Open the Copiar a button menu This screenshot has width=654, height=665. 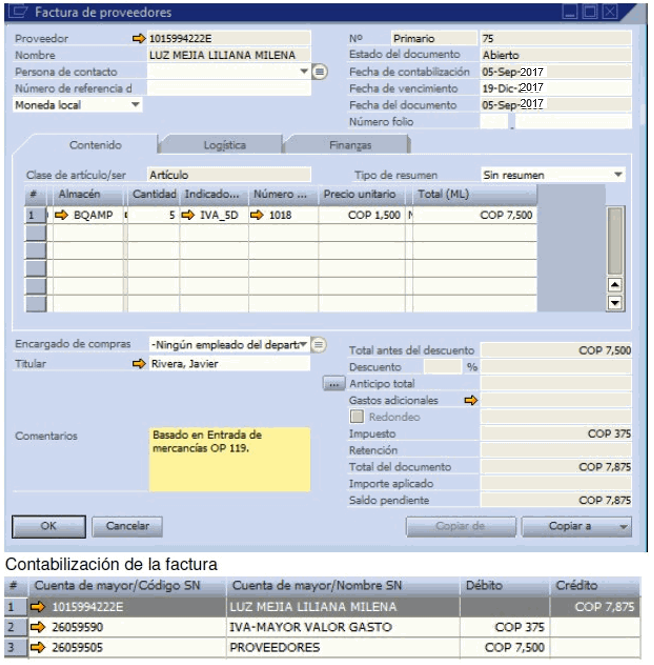(x=577, y=526)
